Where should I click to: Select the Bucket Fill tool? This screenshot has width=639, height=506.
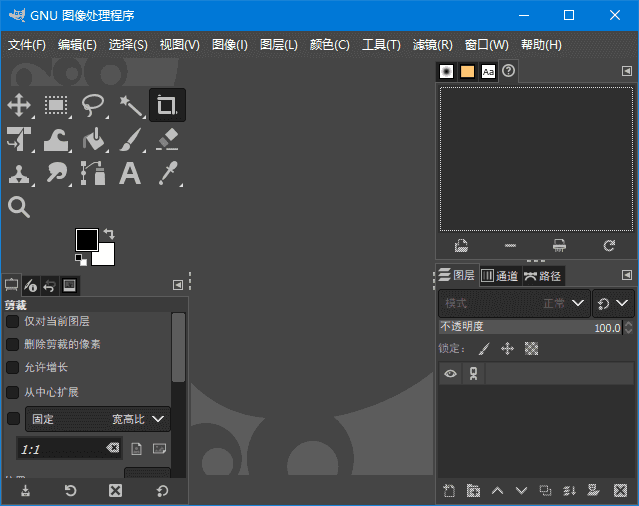[93, 139]
